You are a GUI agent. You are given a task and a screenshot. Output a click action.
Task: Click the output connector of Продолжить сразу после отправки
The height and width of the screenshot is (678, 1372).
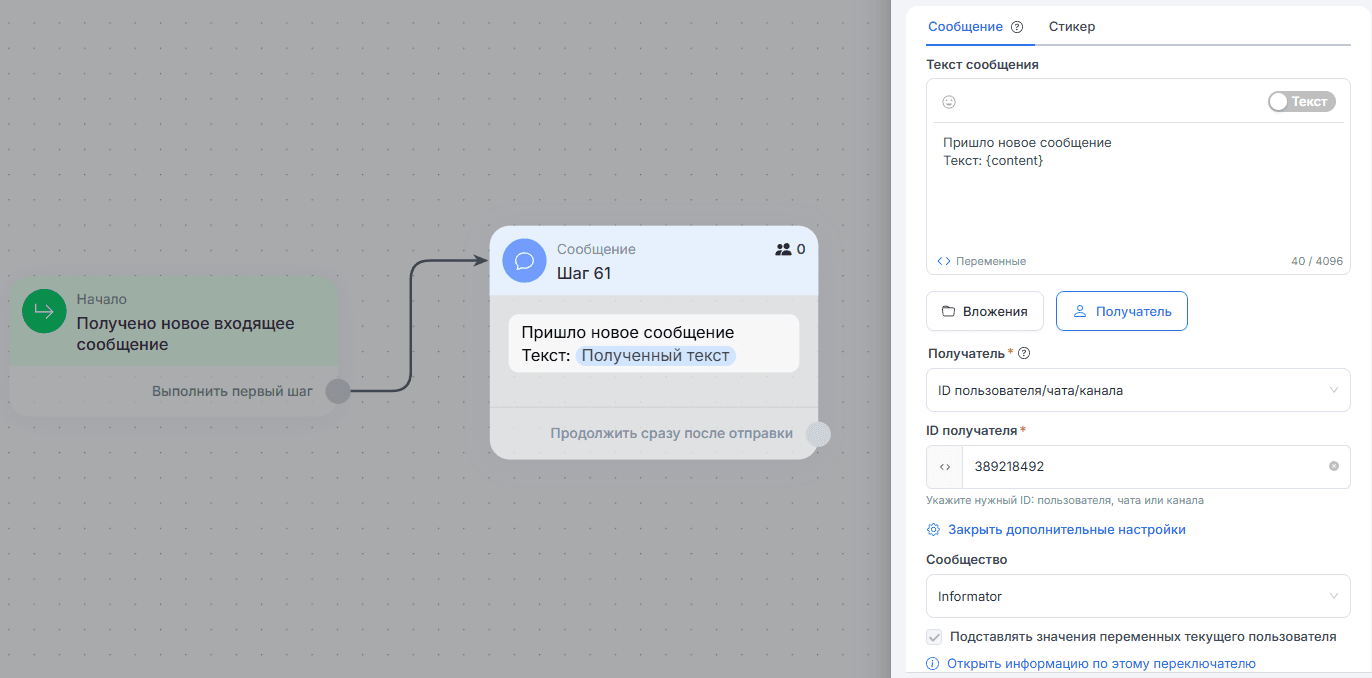coord(818,433)
